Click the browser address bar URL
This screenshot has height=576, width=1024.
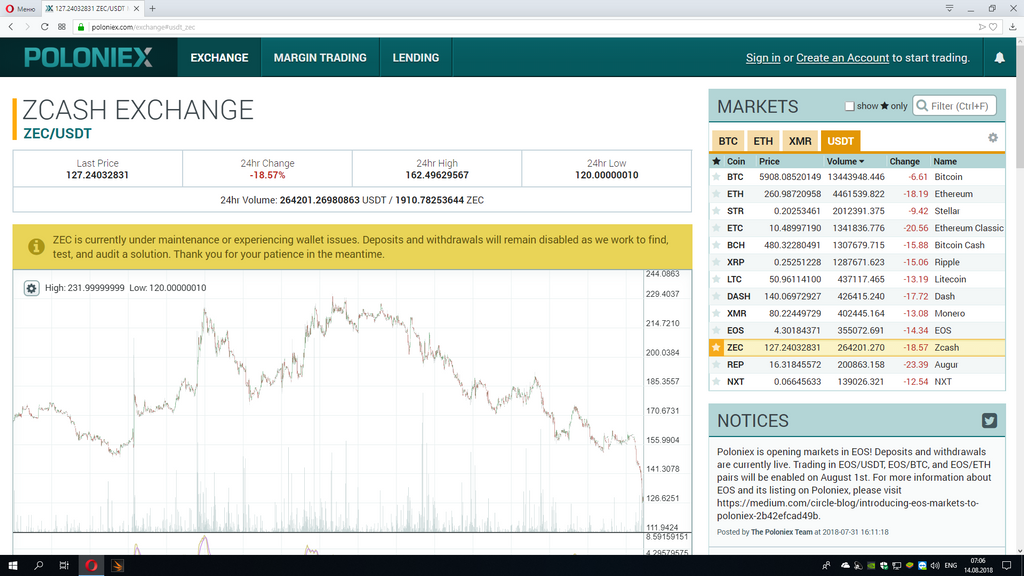pos(143,27)
